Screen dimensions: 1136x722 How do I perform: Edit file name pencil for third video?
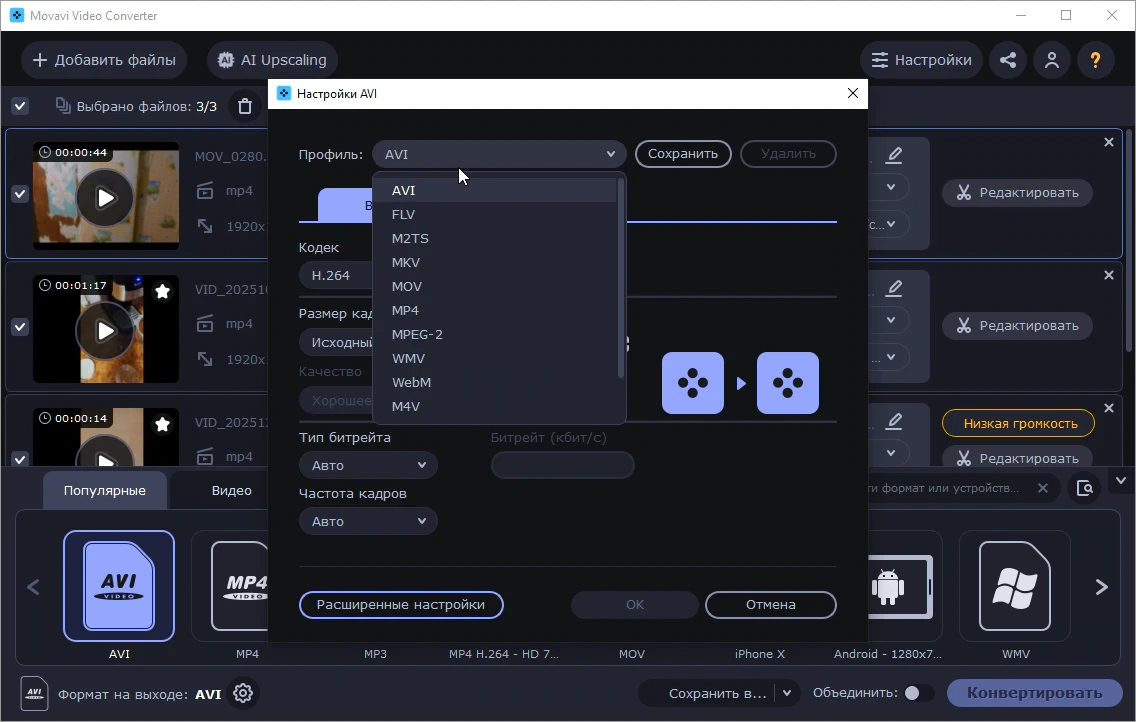(x=894, y=421)
